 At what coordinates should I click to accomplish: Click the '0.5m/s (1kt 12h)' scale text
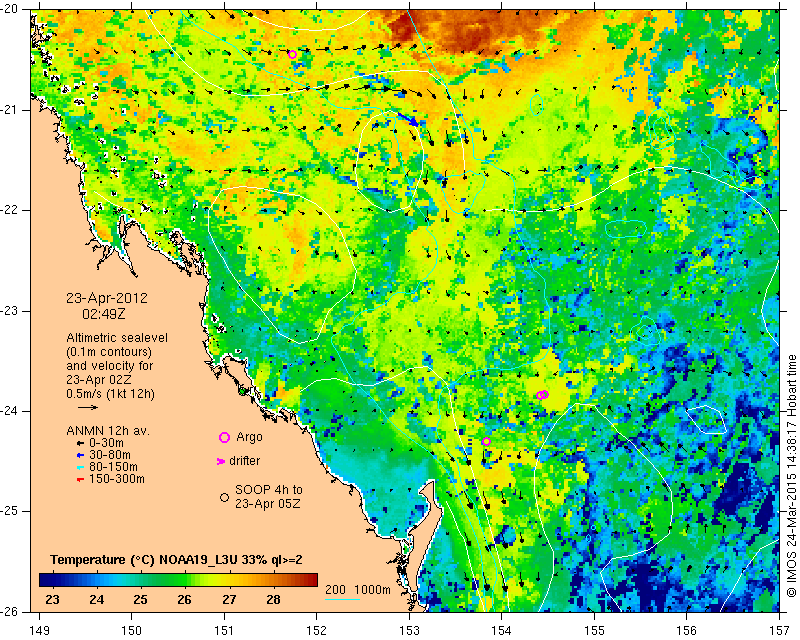coord(110,394)
